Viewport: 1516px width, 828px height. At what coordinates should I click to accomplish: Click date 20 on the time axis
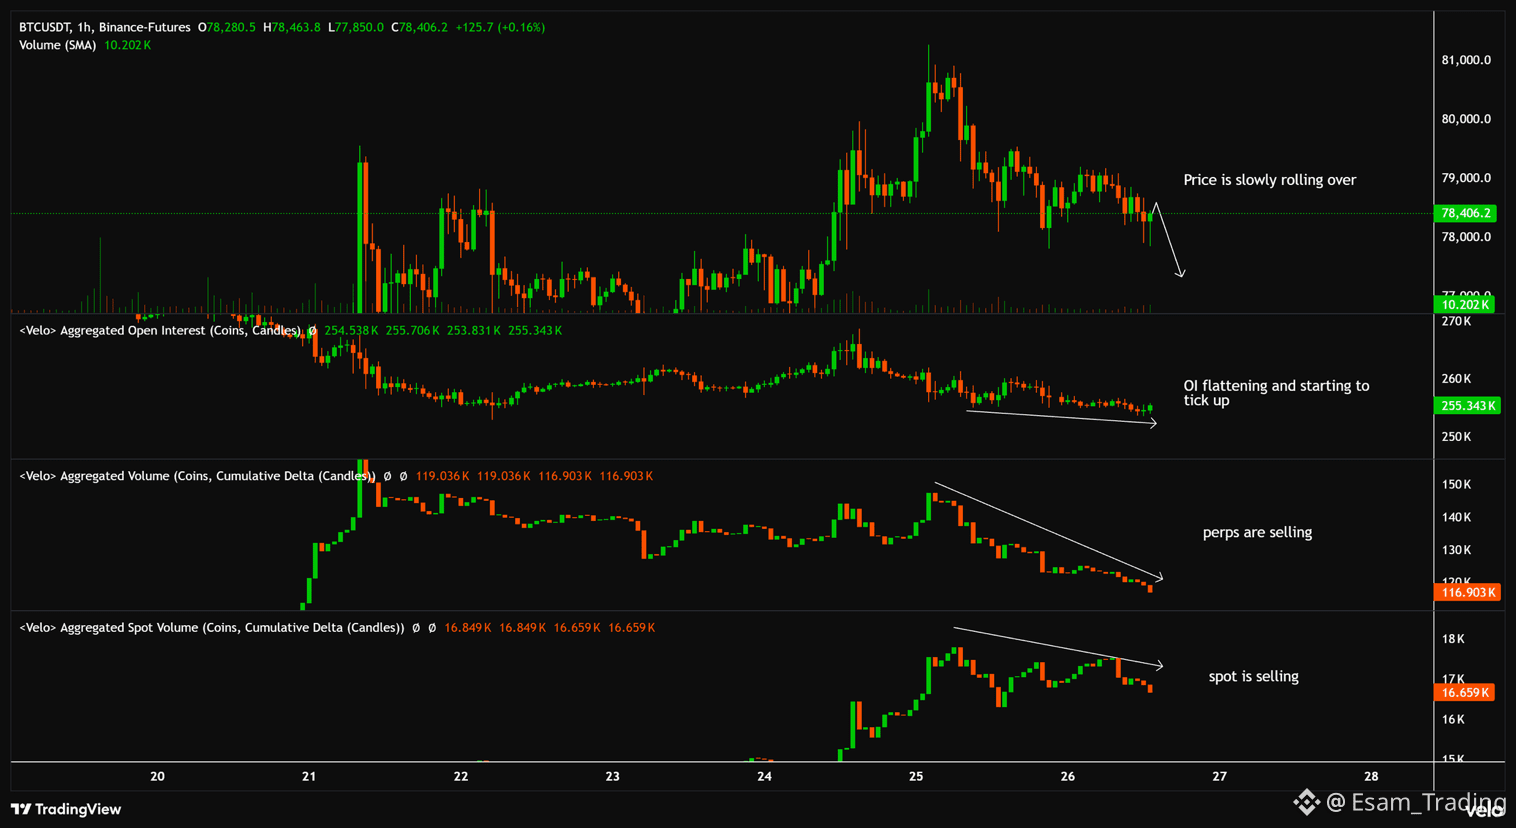click(157, 776)
